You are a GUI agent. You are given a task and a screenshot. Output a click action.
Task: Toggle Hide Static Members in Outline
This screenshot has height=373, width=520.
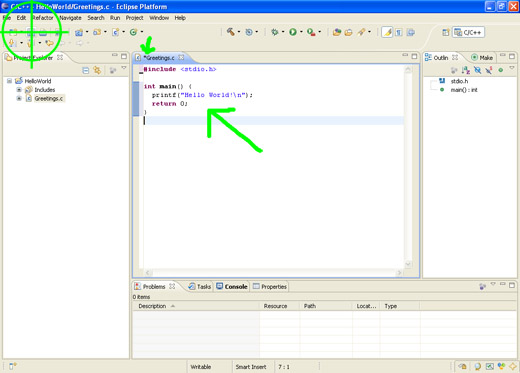coord(489,70)
